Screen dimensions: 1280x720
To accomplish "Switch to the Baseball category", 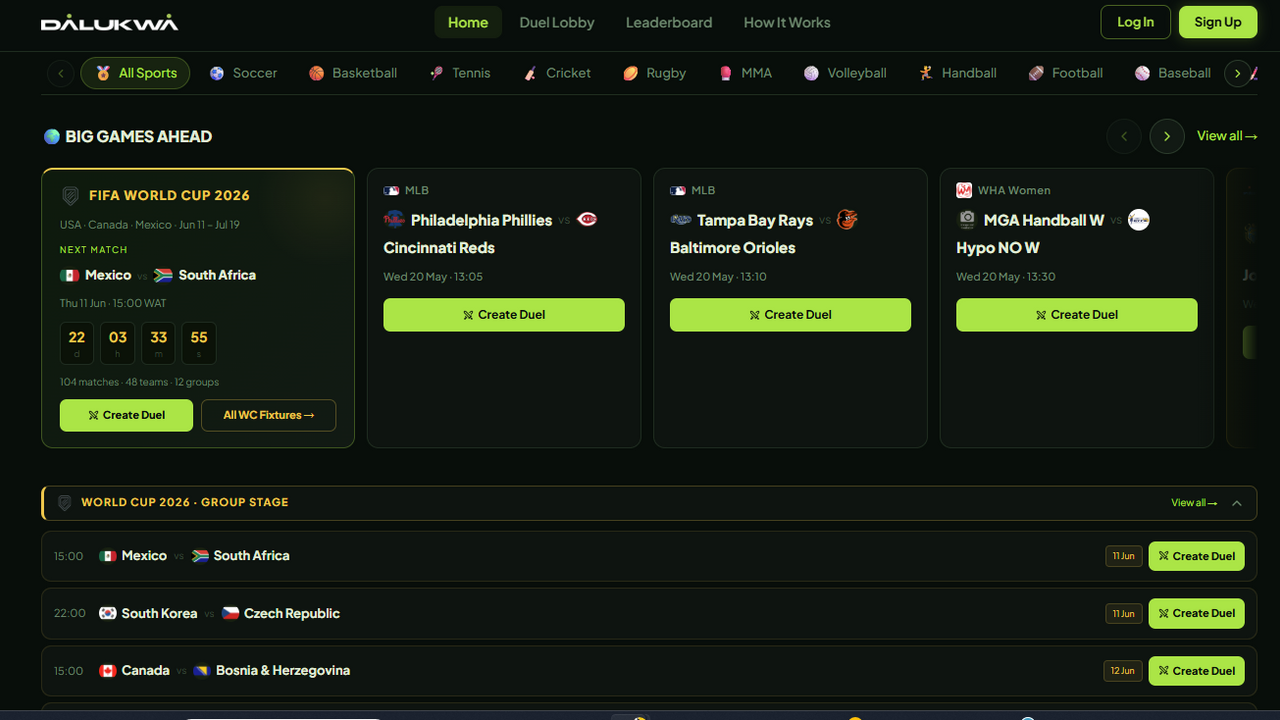I will [1173, 73].
